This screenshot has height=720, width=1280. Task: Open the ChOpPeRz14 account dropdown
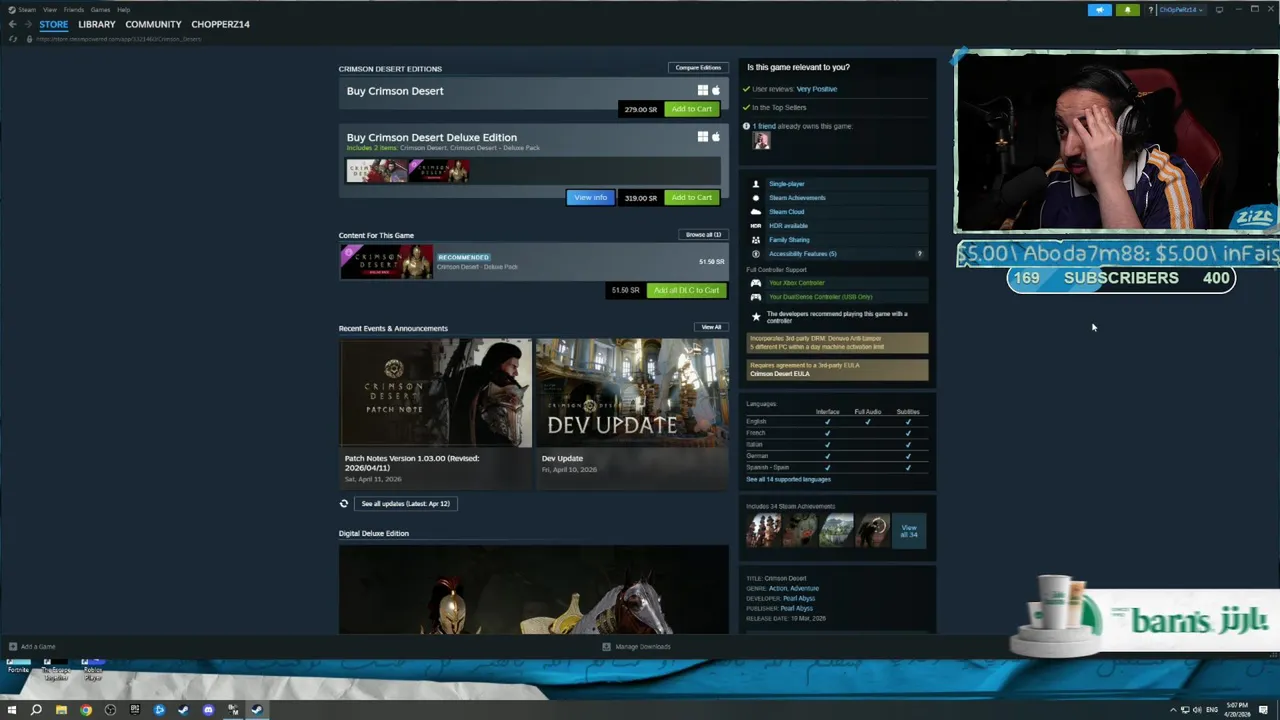point(1181,10)
